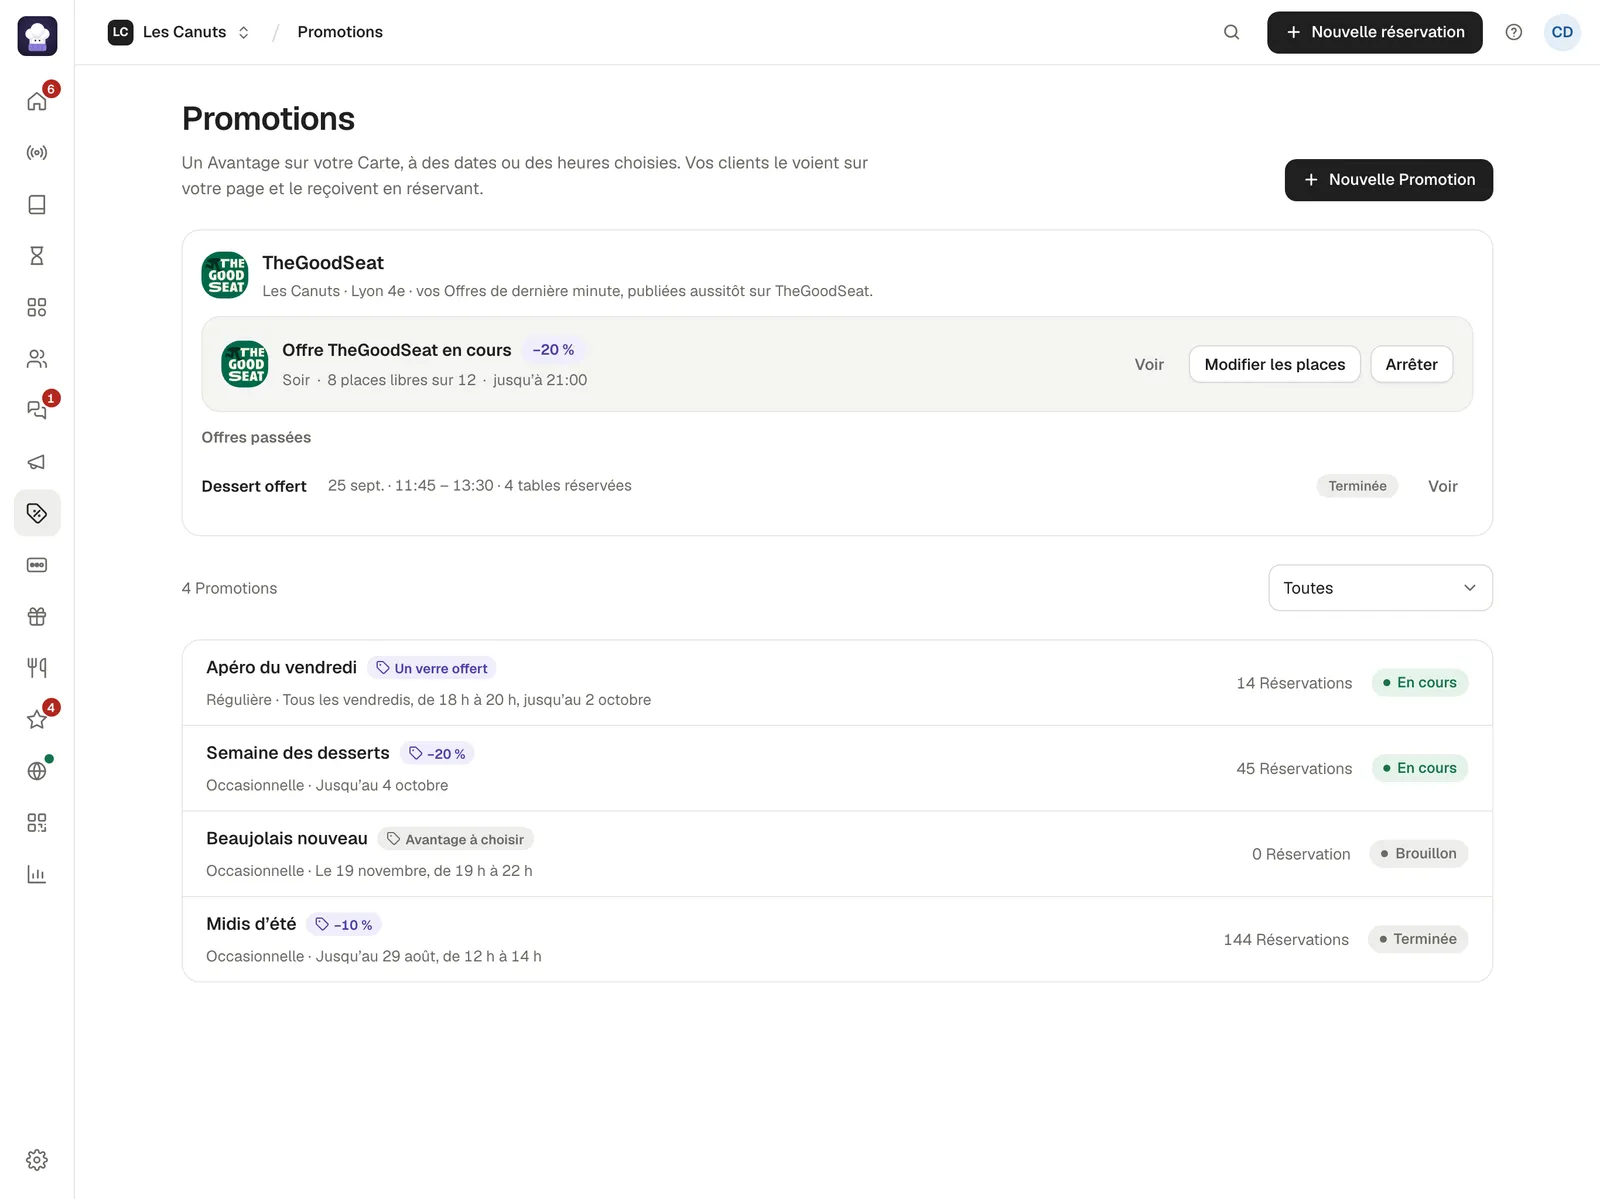The width and height of the screenshot is (1600, 1199).
Task: Click the Avantage à choisir tag
Action: coord(455,839)
